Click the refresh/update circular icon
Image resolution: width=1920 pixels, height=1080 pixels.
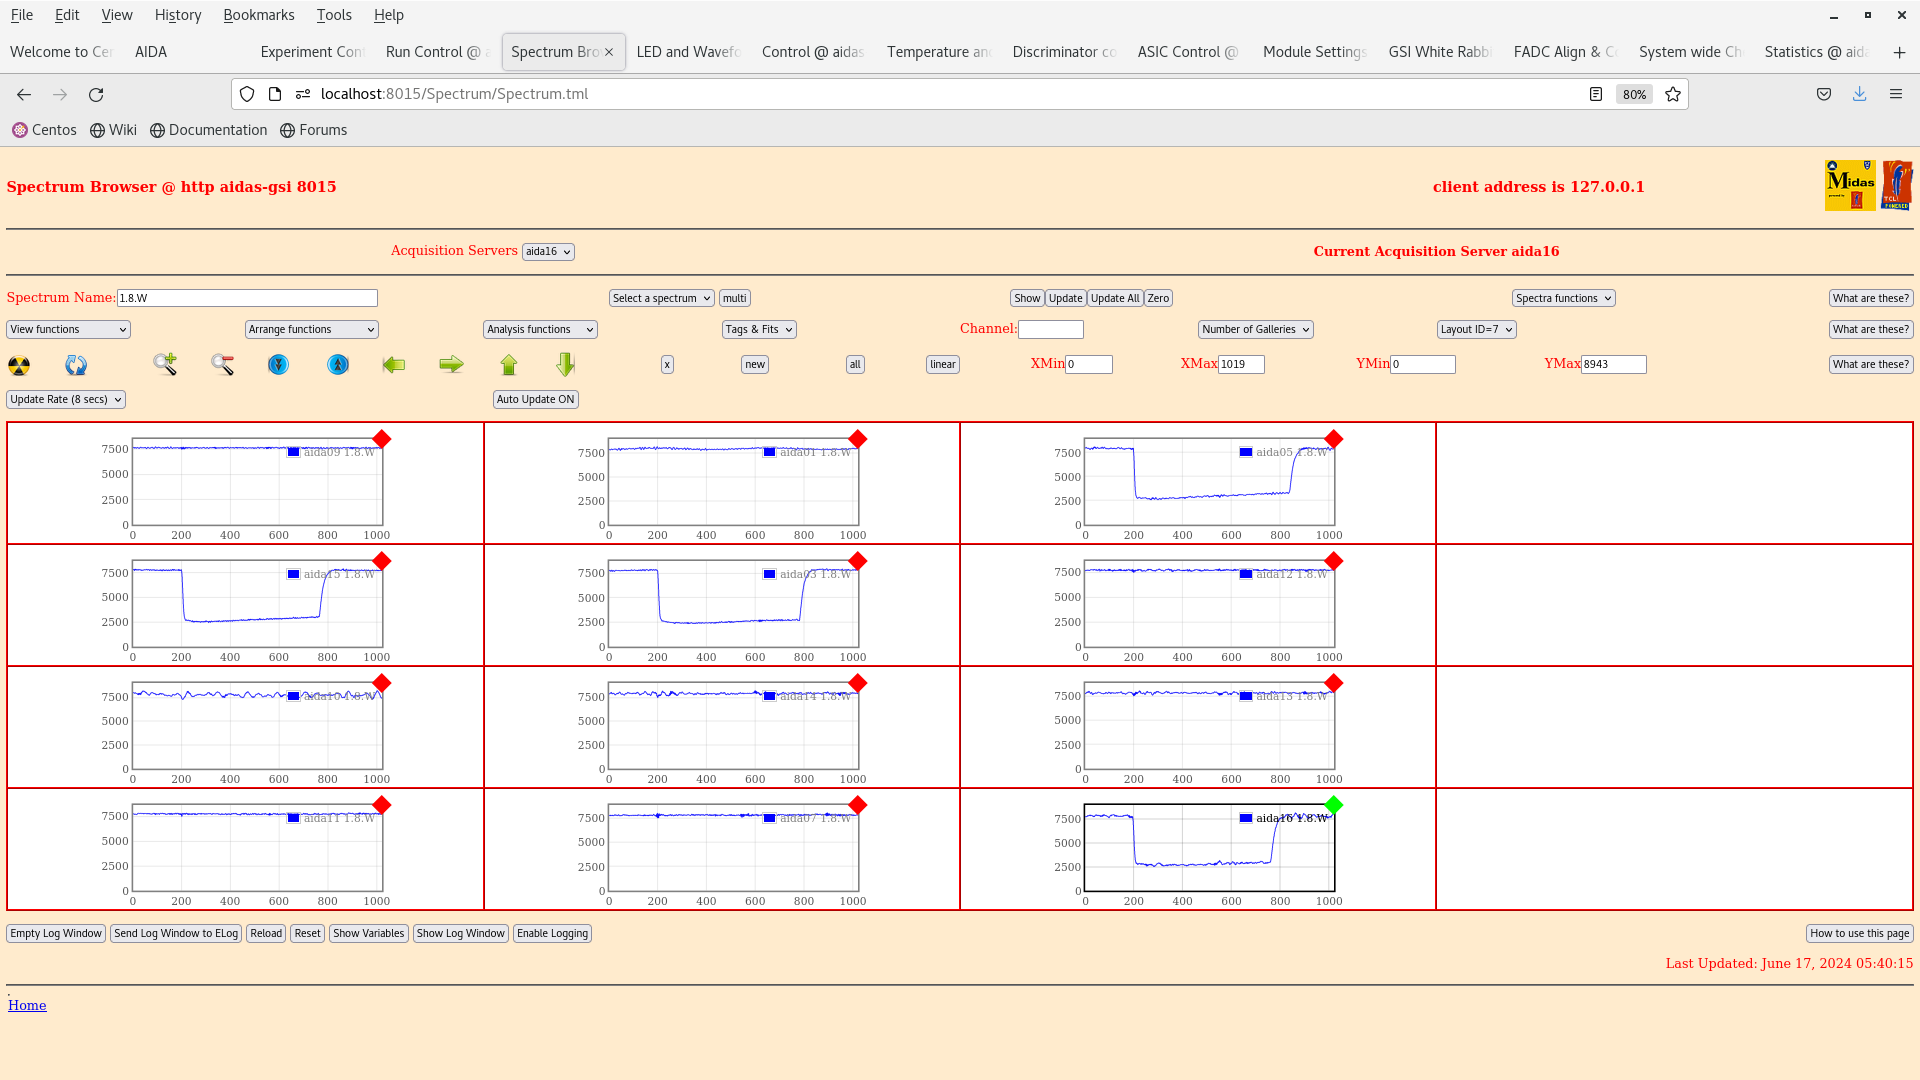tap(75, 364)
